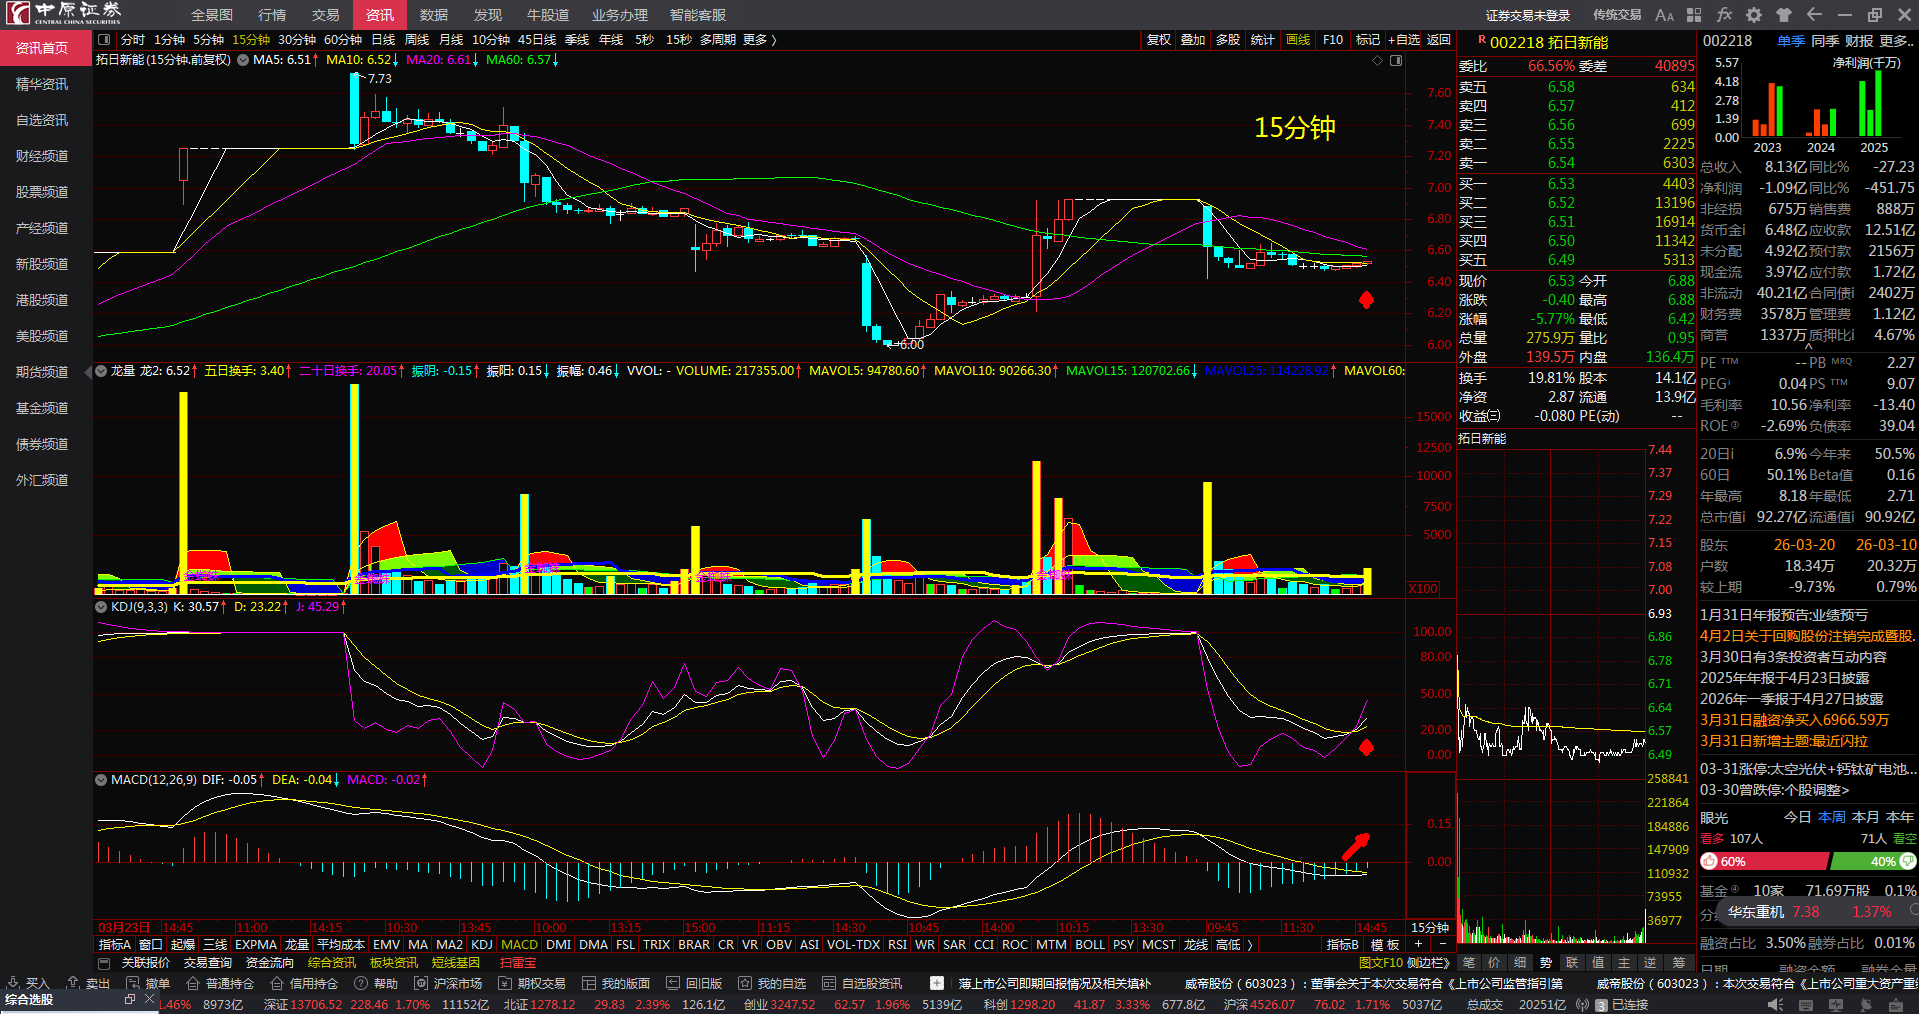Open the 模板 template menu
This screenshot has width=1919, height=1014.
1385,945
